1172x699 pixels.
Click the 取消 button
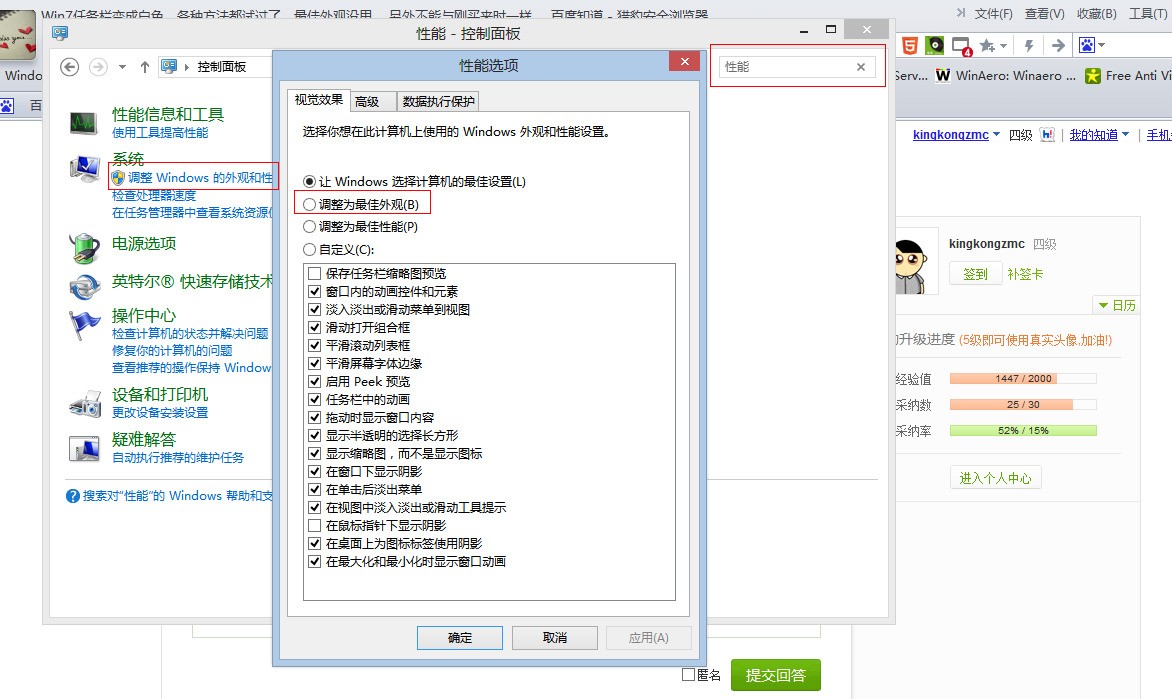coord(555,638)
